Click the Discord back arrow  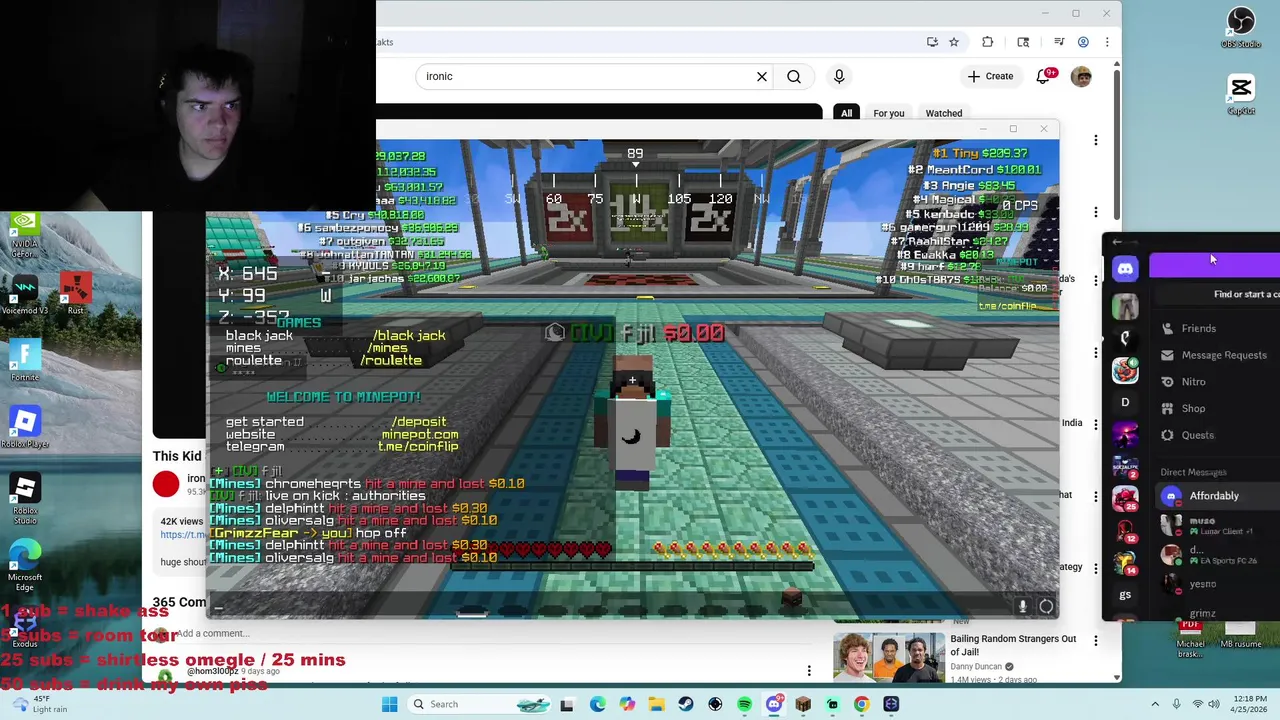(1117, 242)
